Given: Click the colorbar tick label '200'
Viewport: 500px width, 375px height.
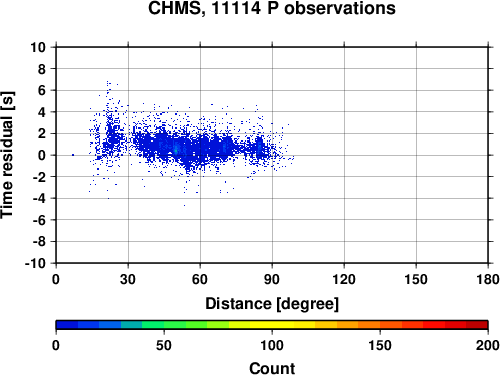Looking at the screenshot, I should point(488,345).
